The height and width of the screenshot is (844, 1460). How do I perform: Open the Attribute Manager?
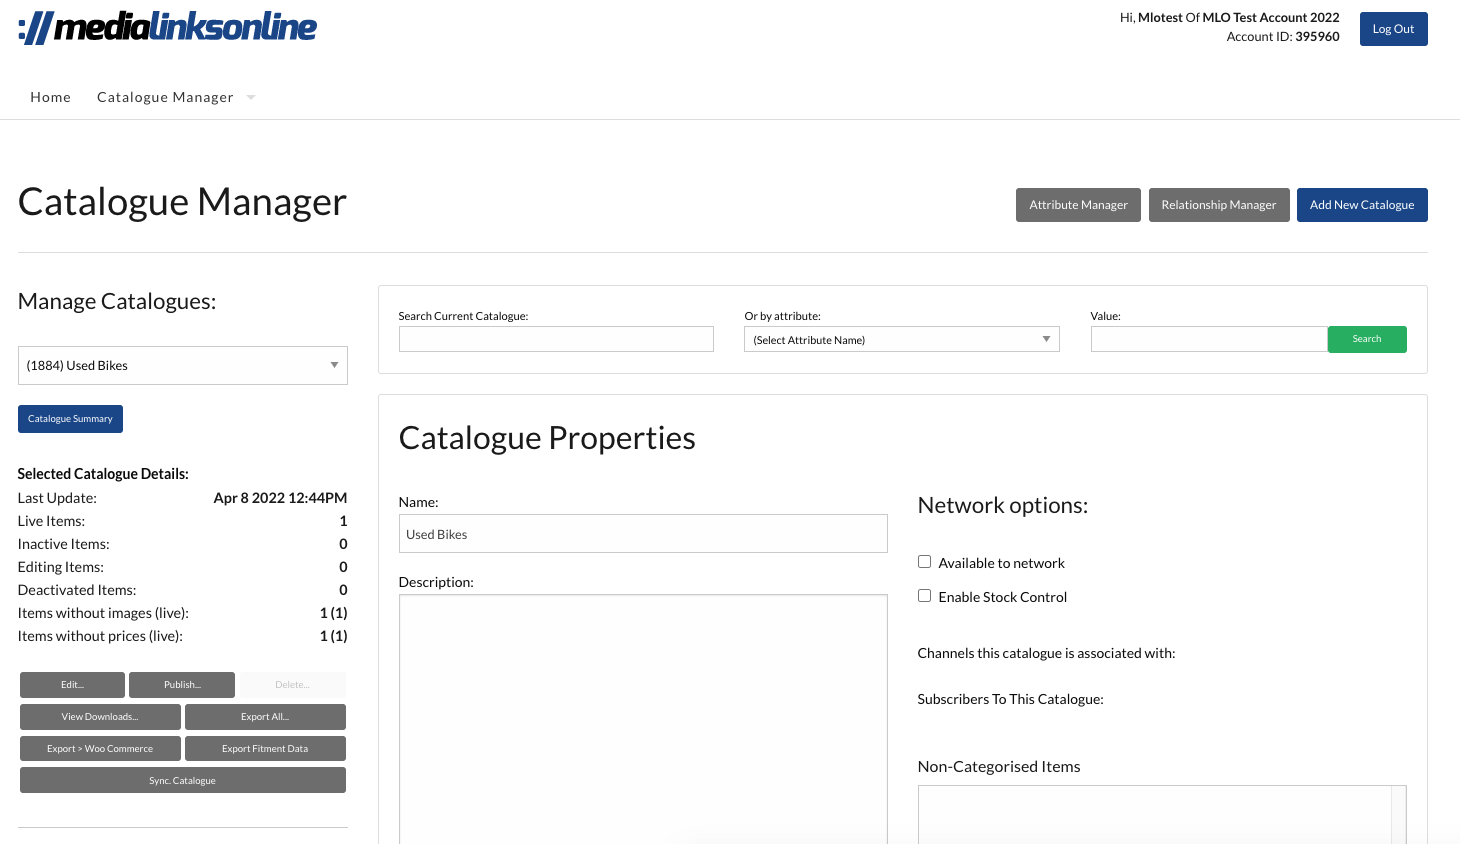(1078, 205)
